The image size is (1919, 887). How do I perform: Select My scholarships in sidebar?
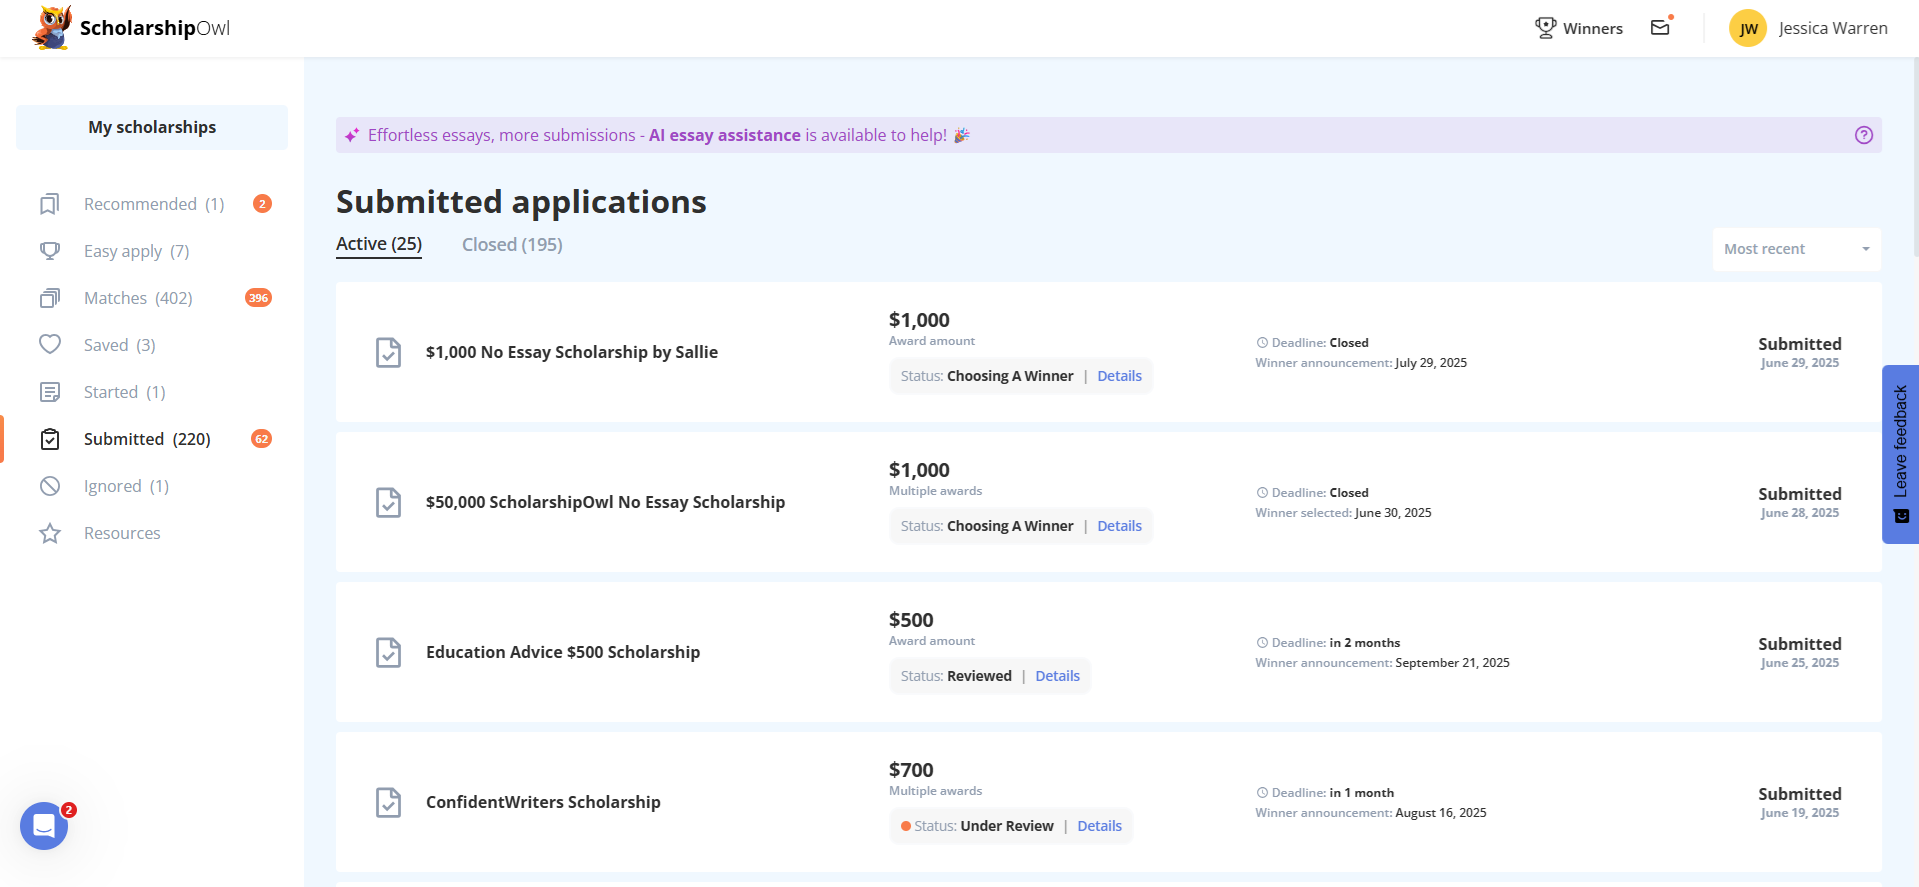pyautogui.click(x=152, y=127)
